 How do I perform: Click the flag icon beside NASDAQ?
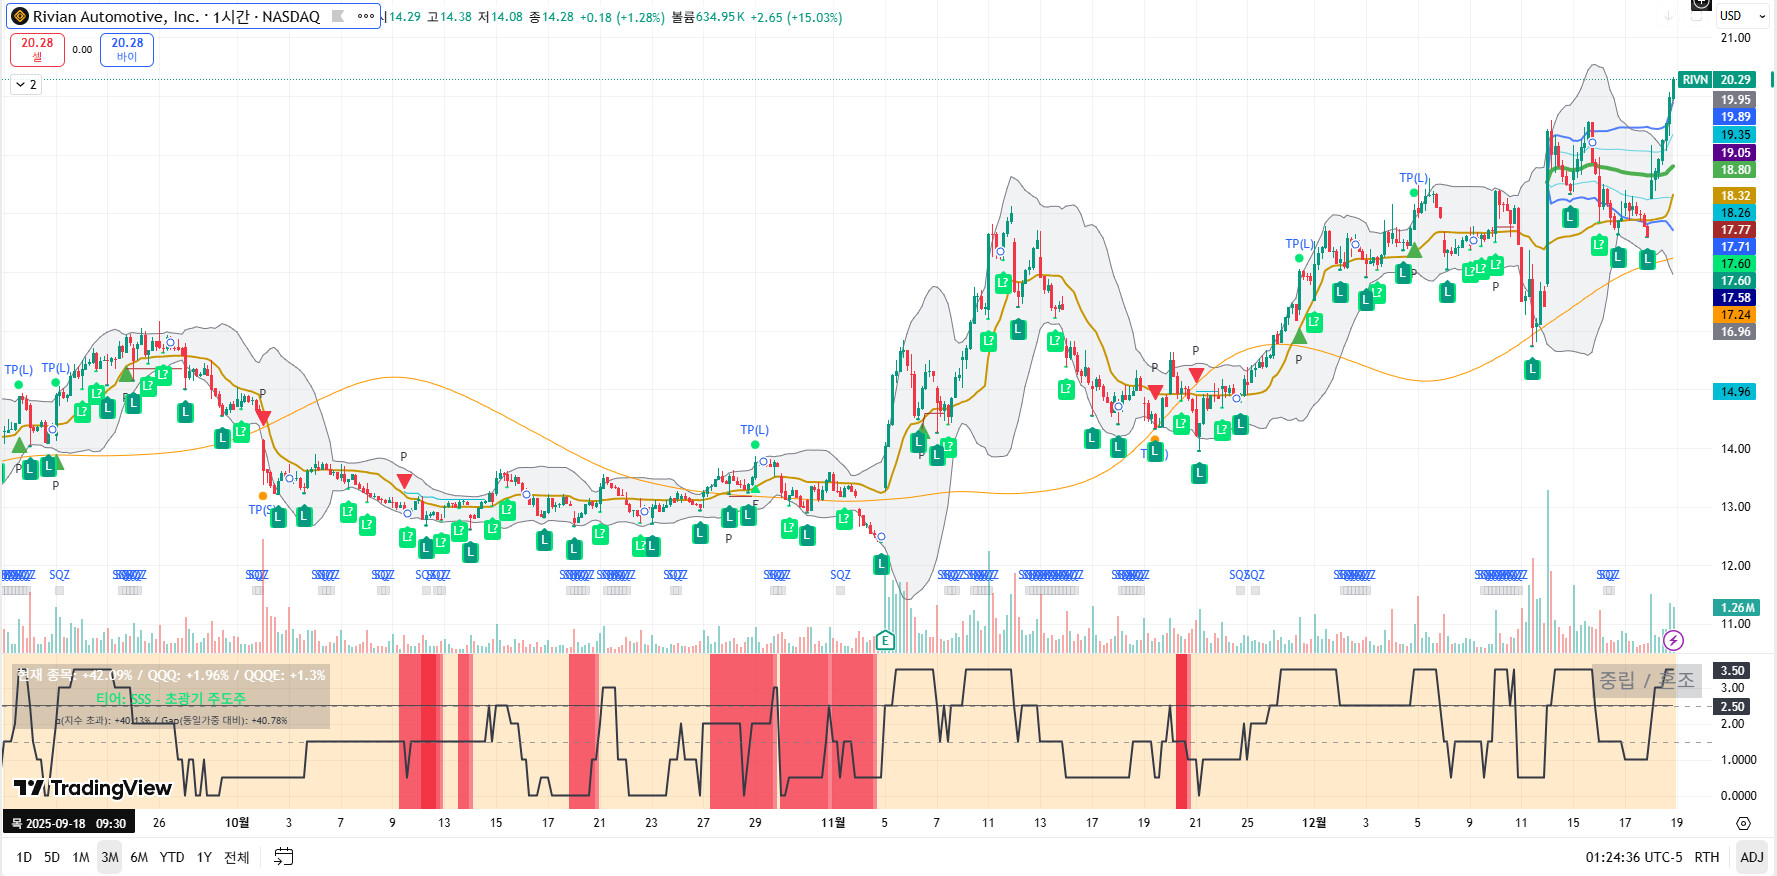[x=338, y=16]
